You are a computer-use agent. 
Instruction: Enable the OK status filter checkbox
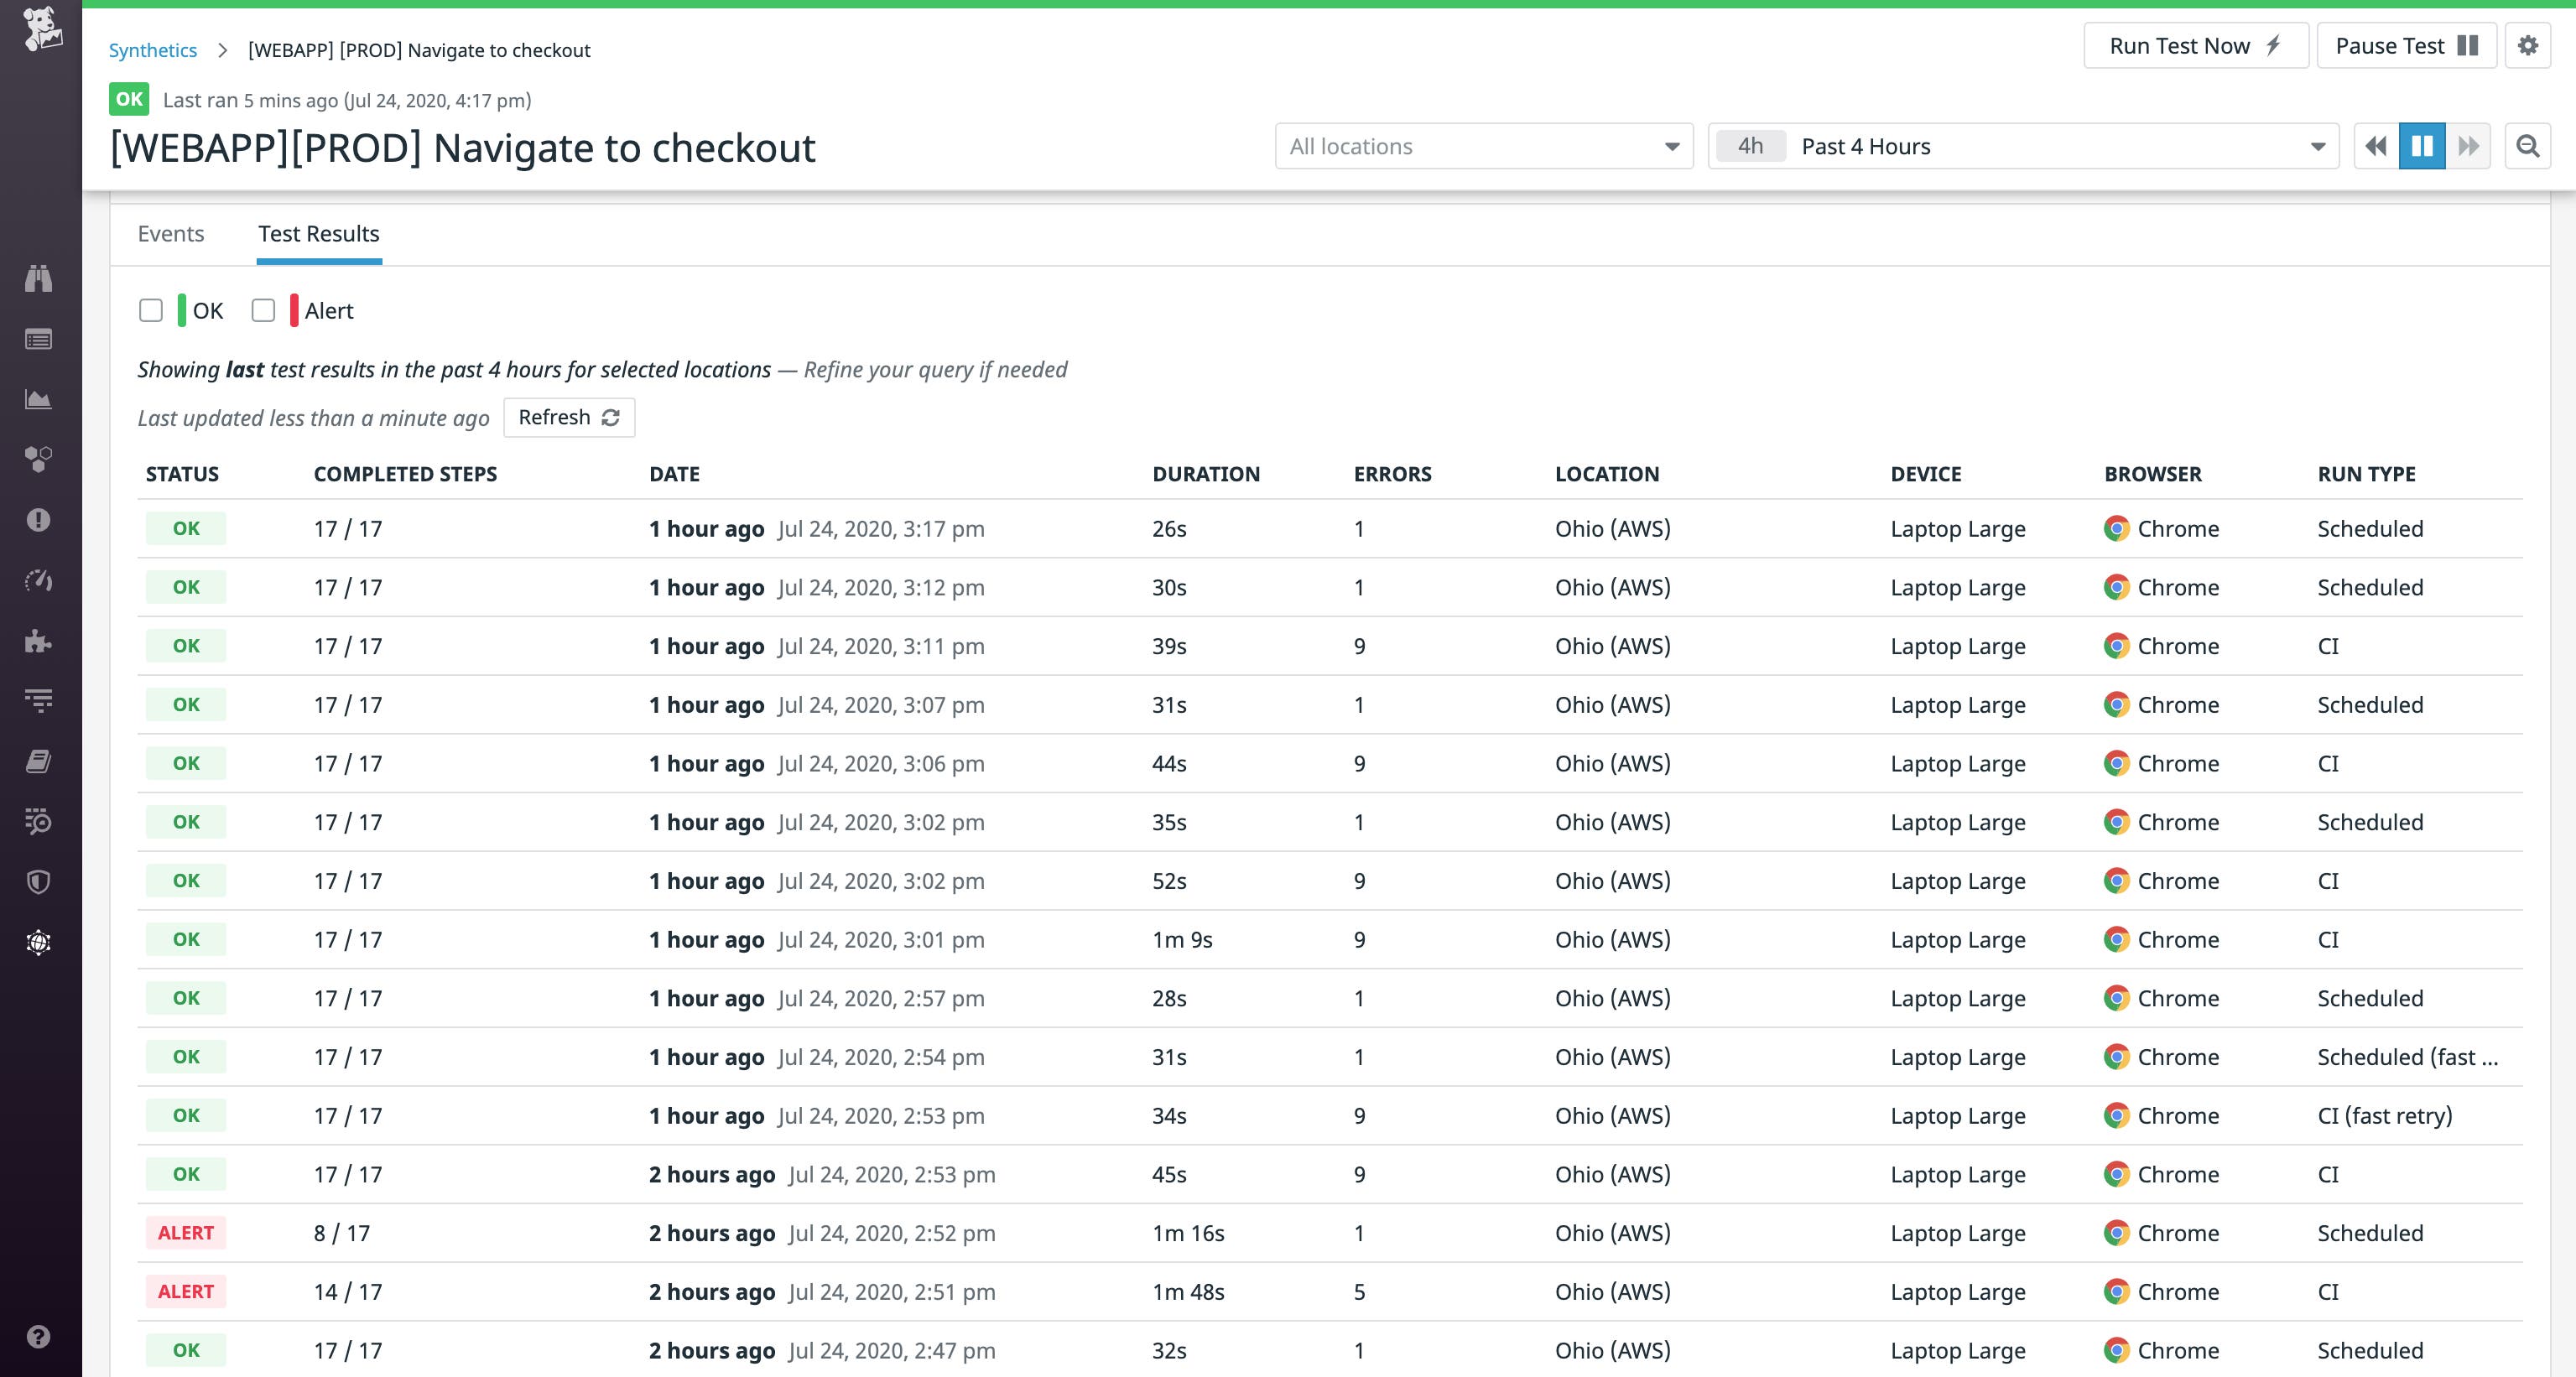click(151, 310)
